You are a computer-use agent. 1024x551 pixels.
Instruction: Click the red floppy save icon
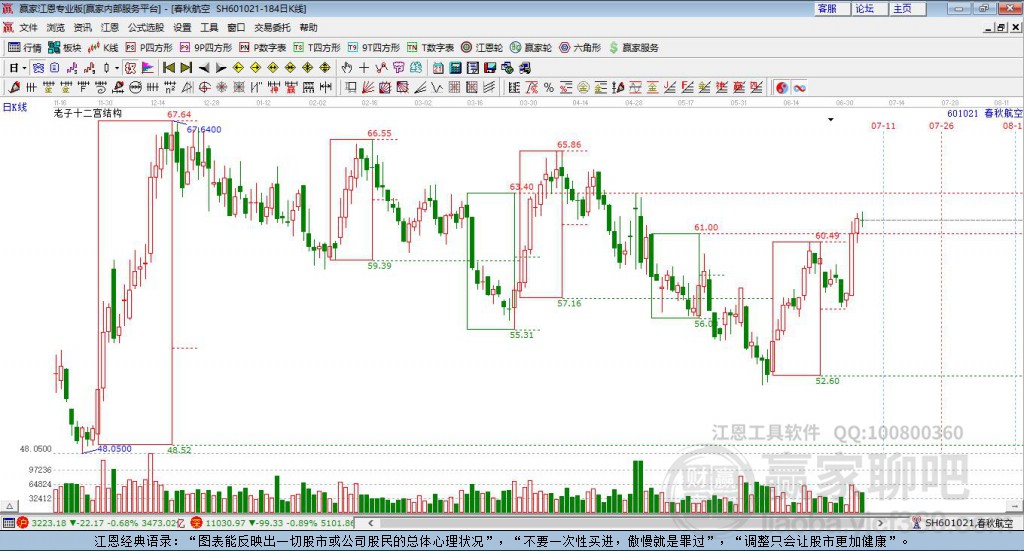(x=490, y=68)
